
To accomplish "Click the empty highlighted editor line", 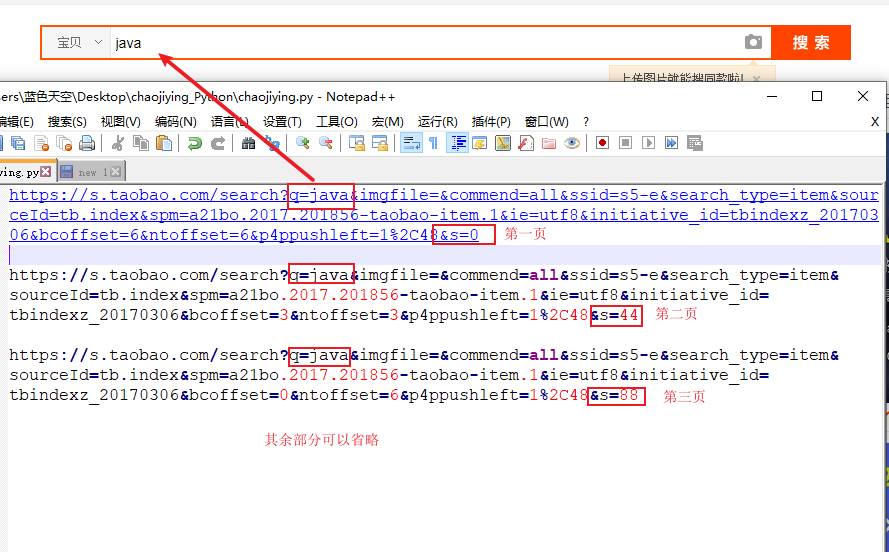I will (444, 255).
